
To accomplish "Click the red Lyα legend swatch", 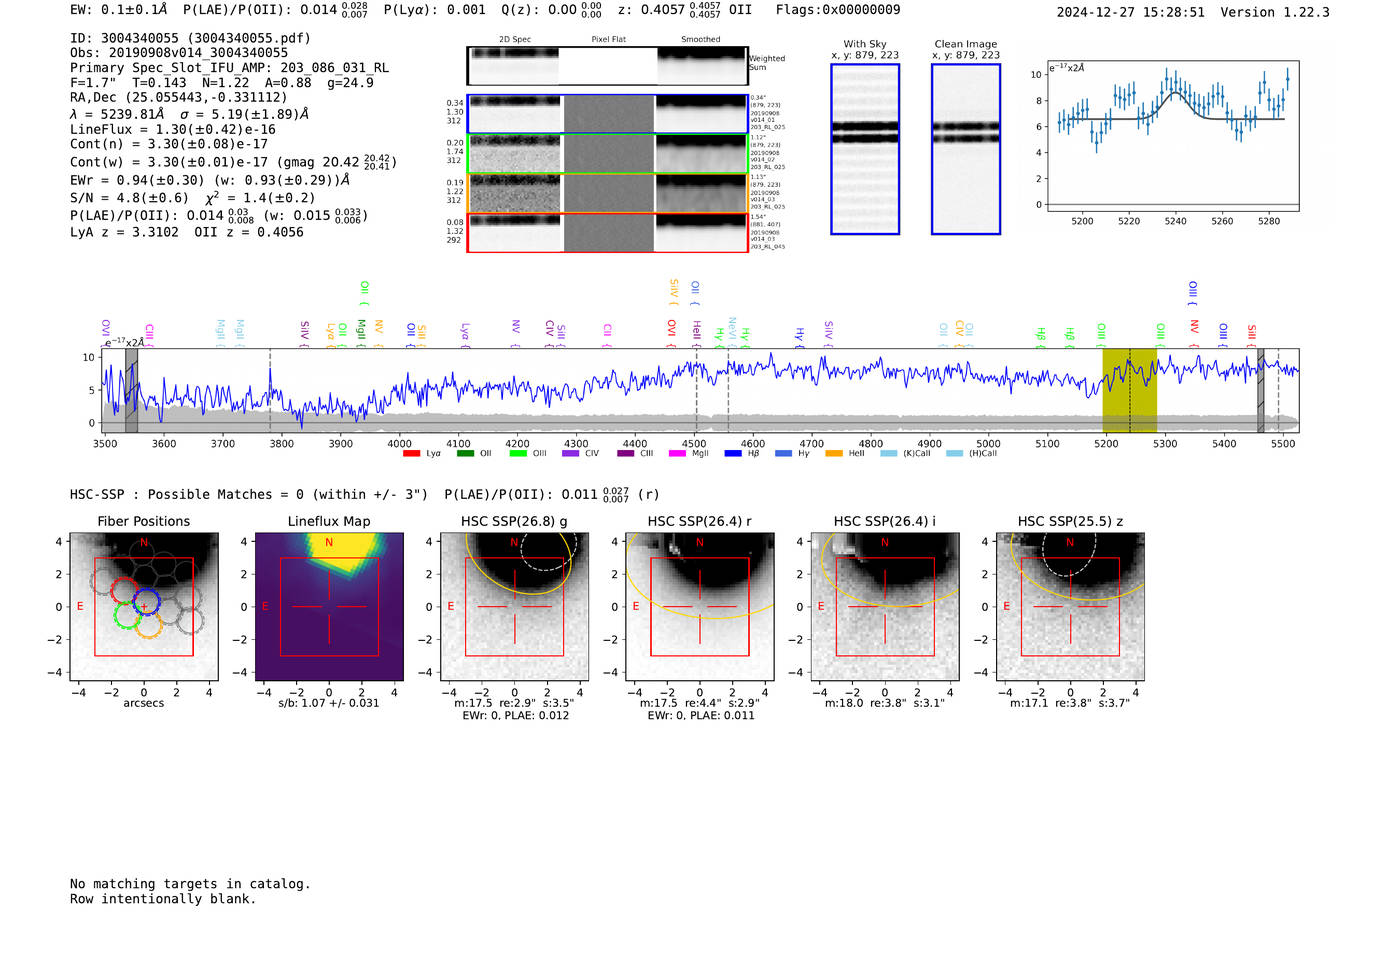I will click(x=411, y=454).
